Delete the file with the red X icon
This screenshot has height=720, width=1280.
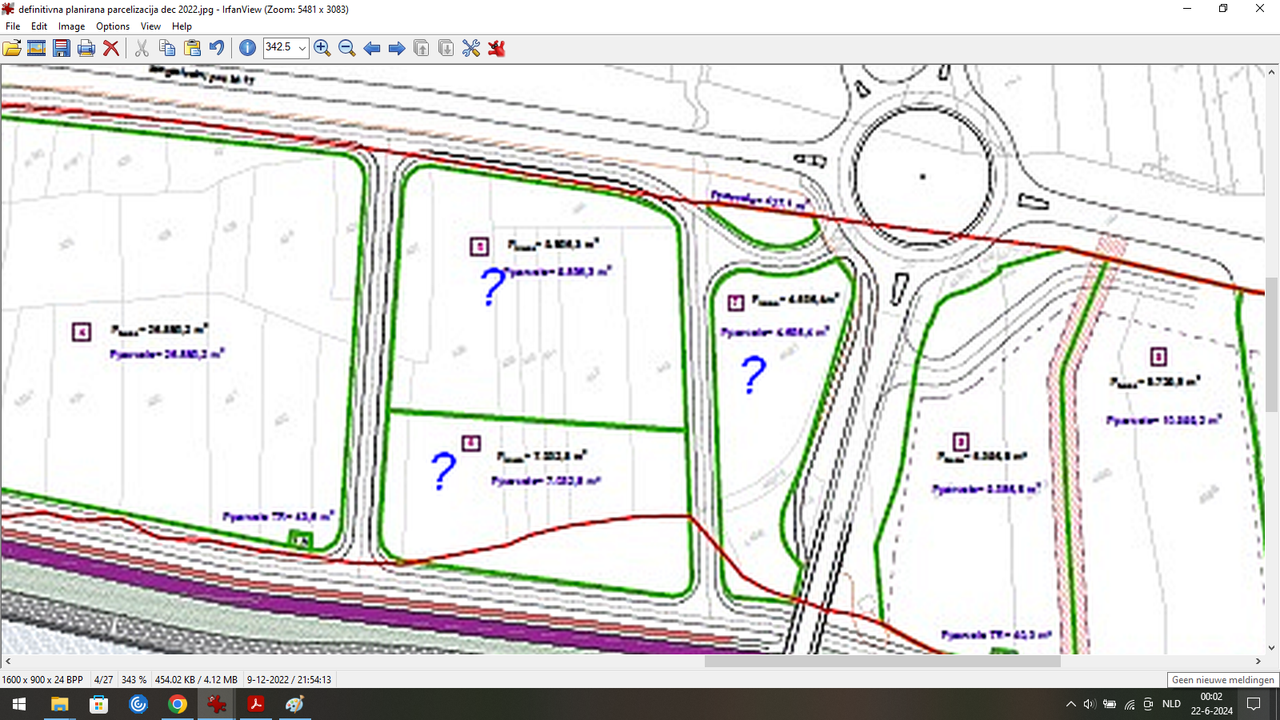pyautogui.click(x=111, y=48)
